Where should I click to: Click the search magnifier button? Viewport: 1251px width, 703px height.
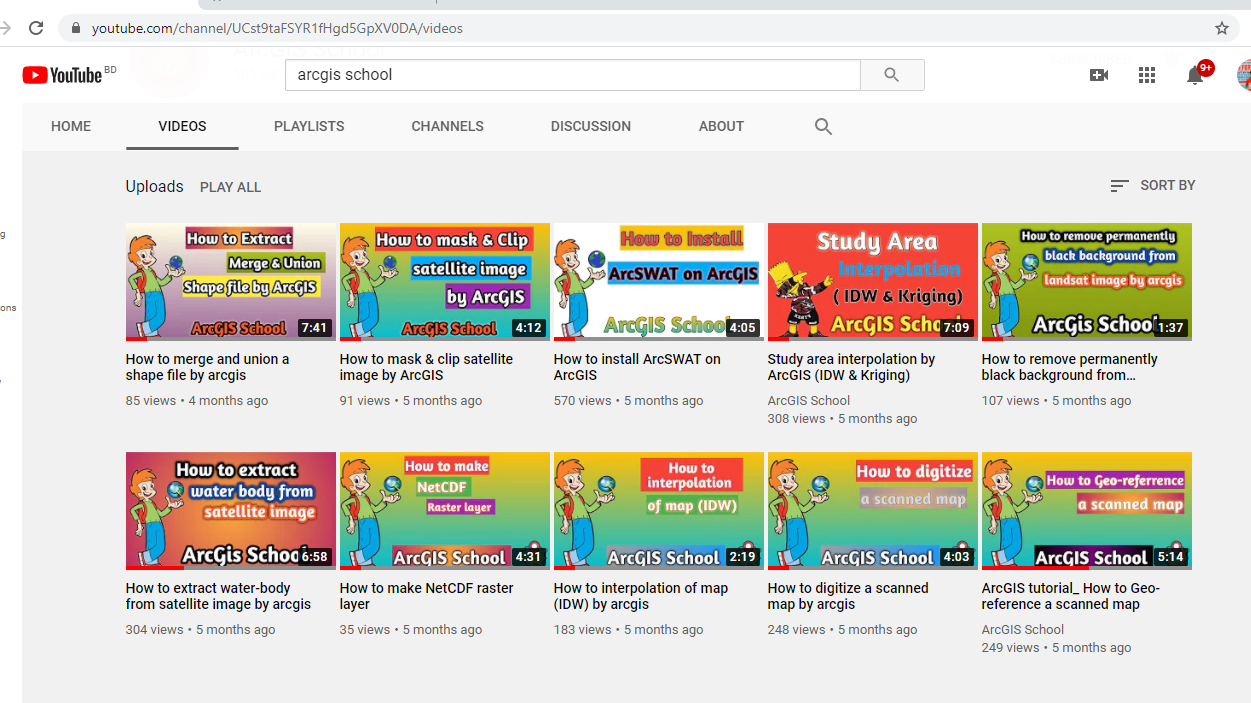tap(892, 75)
